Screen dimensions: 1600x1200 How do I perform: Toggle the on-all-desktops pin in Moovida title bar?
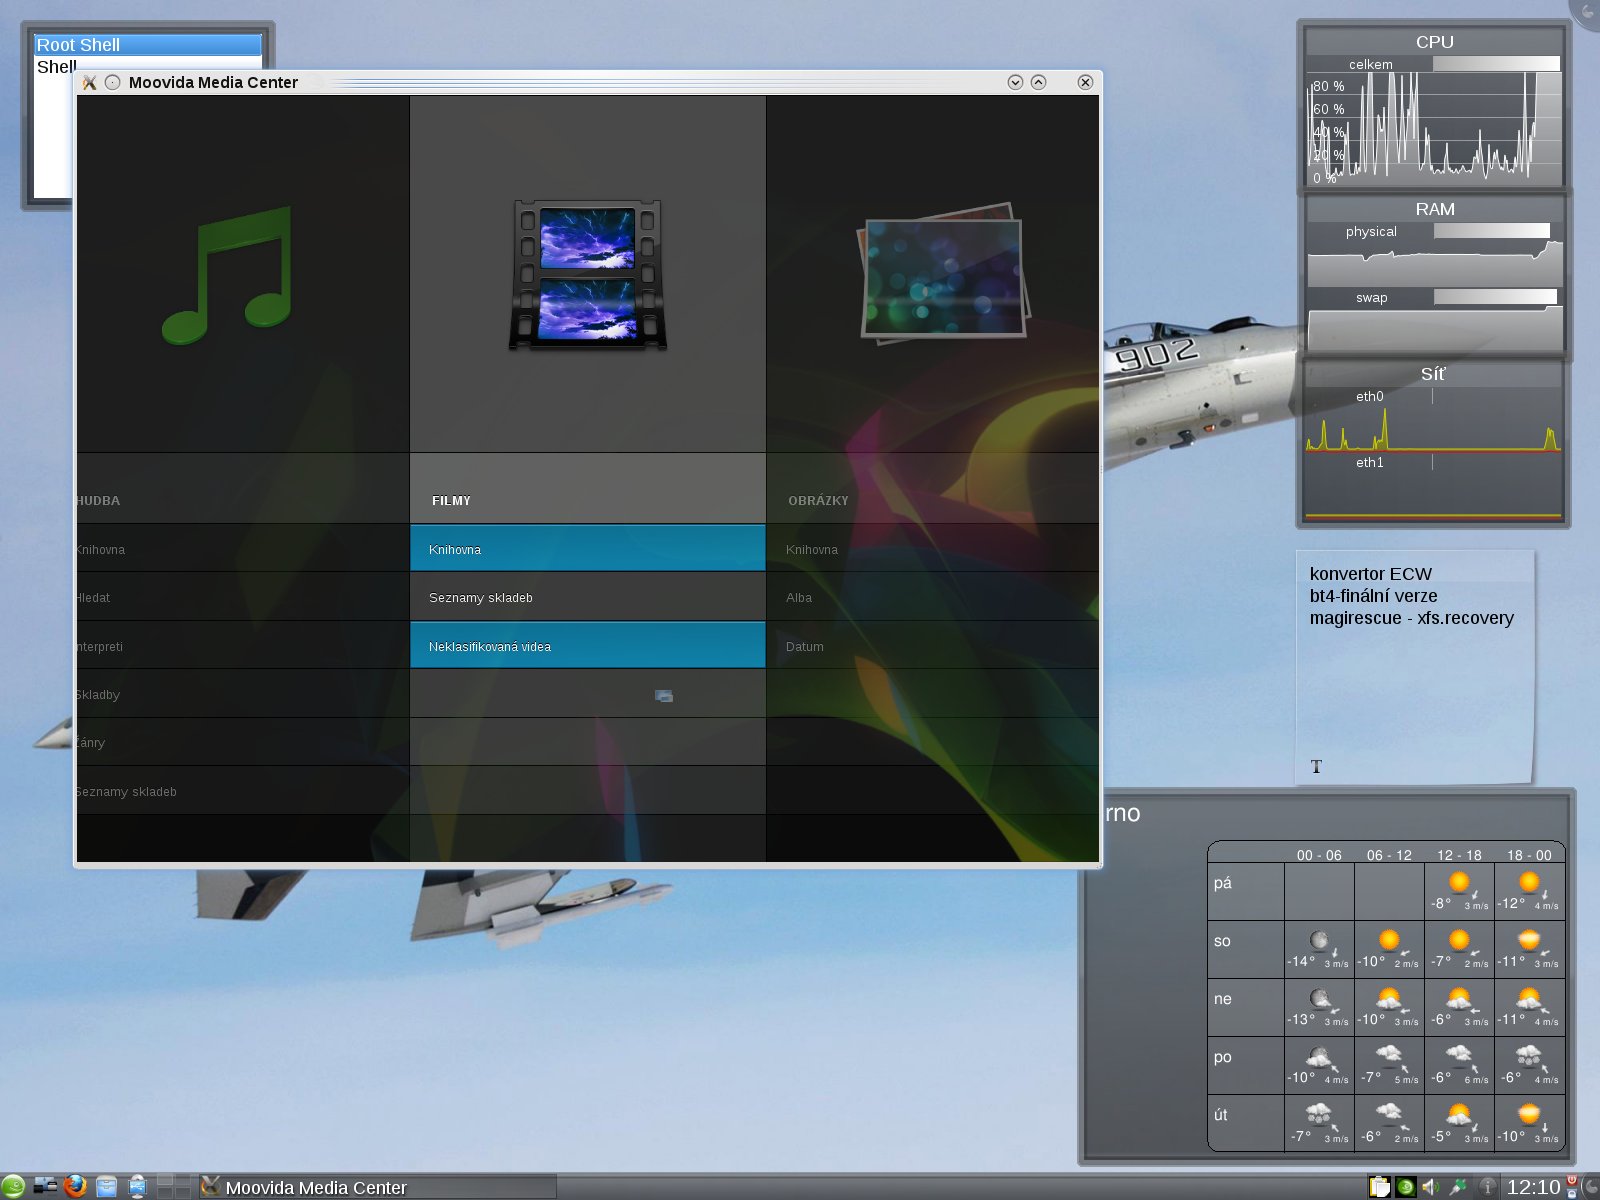(112, 82)
